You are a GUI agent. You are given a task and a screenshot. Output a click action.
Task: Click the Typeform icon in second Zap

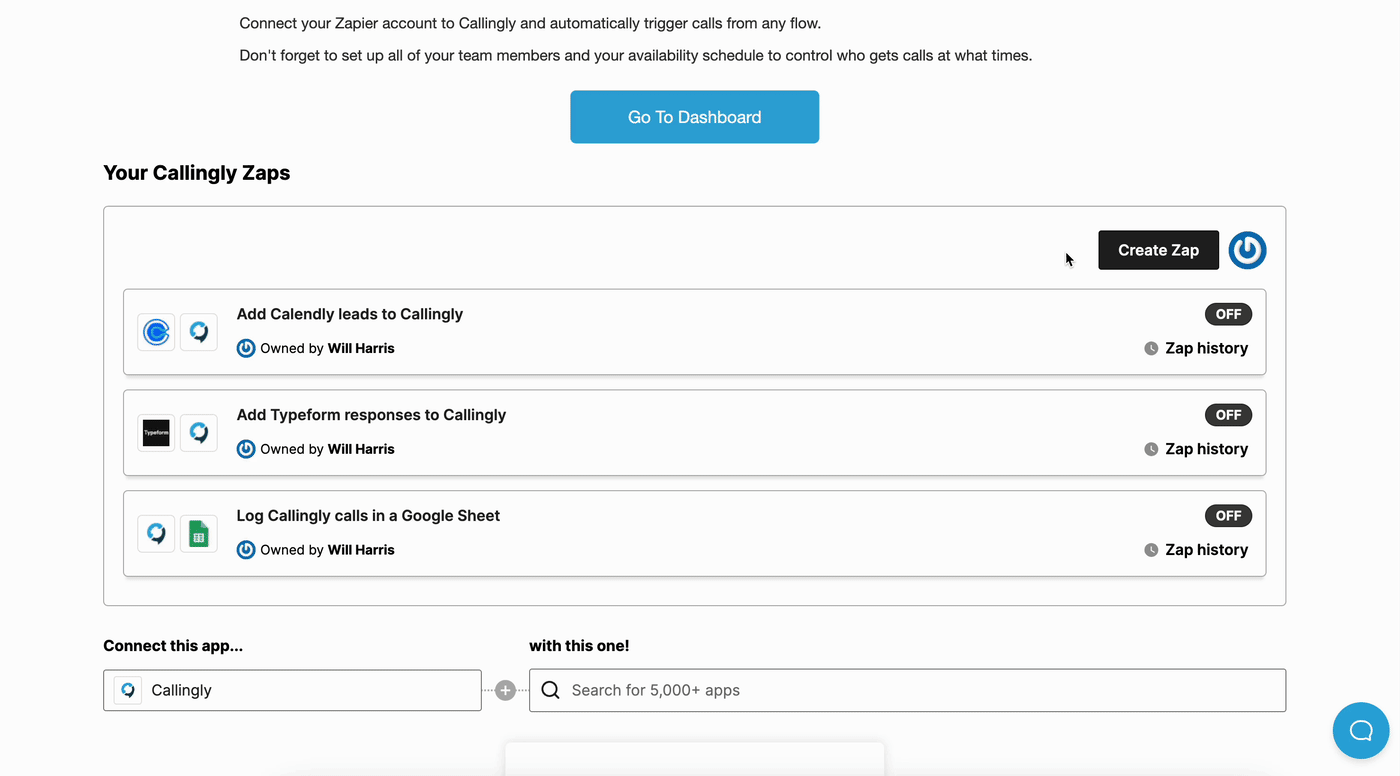(x=156, y=433)
